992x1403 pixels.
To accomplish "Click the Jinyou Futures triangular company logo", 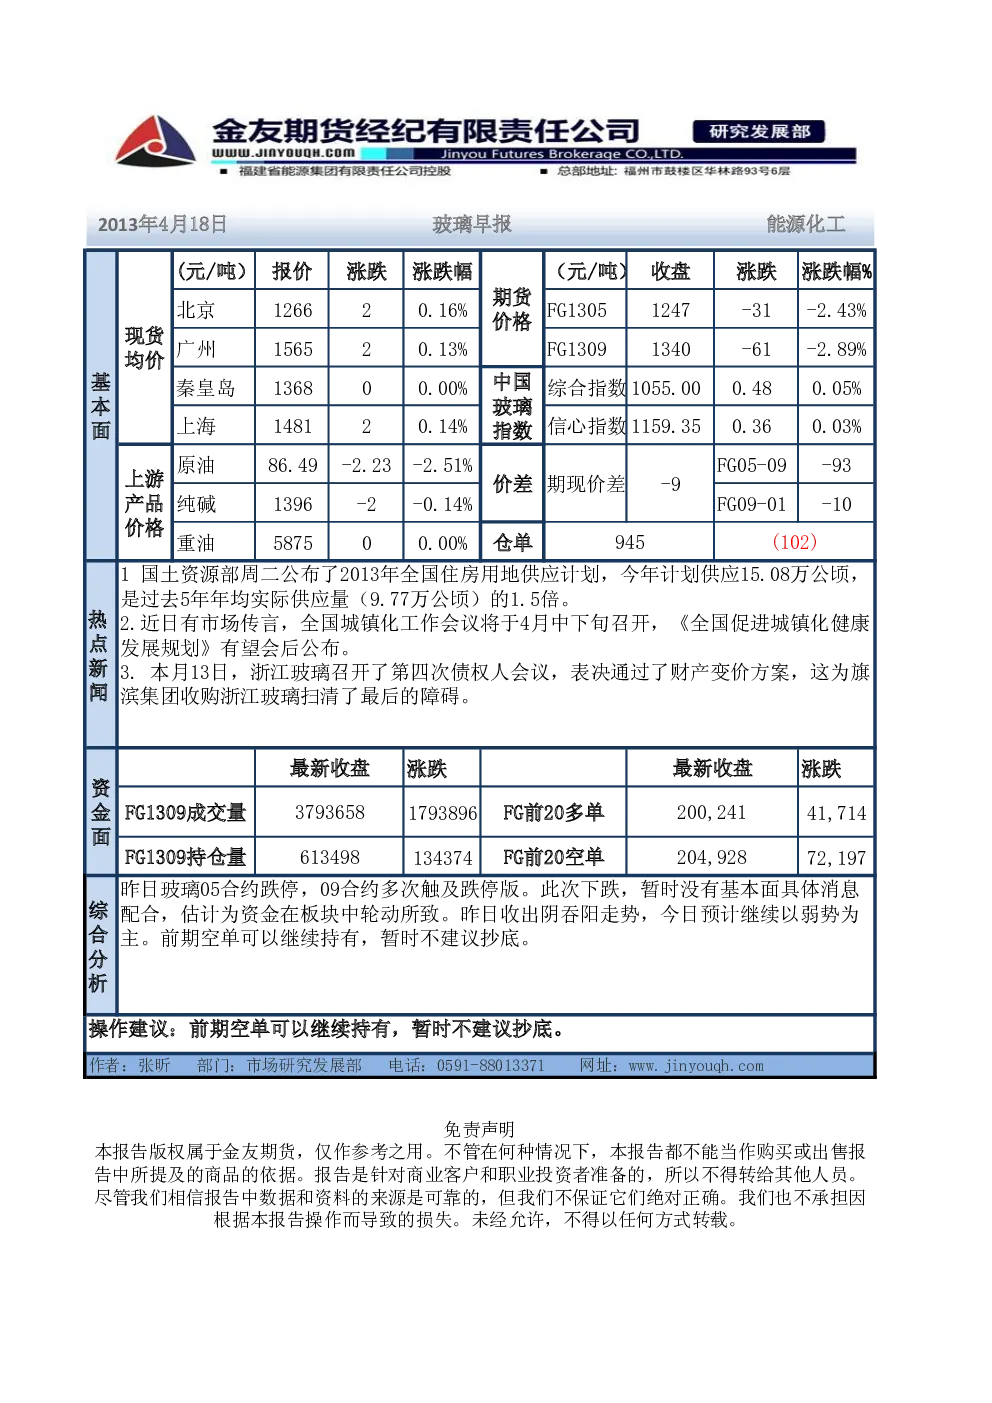I will [x=155, y=141].
